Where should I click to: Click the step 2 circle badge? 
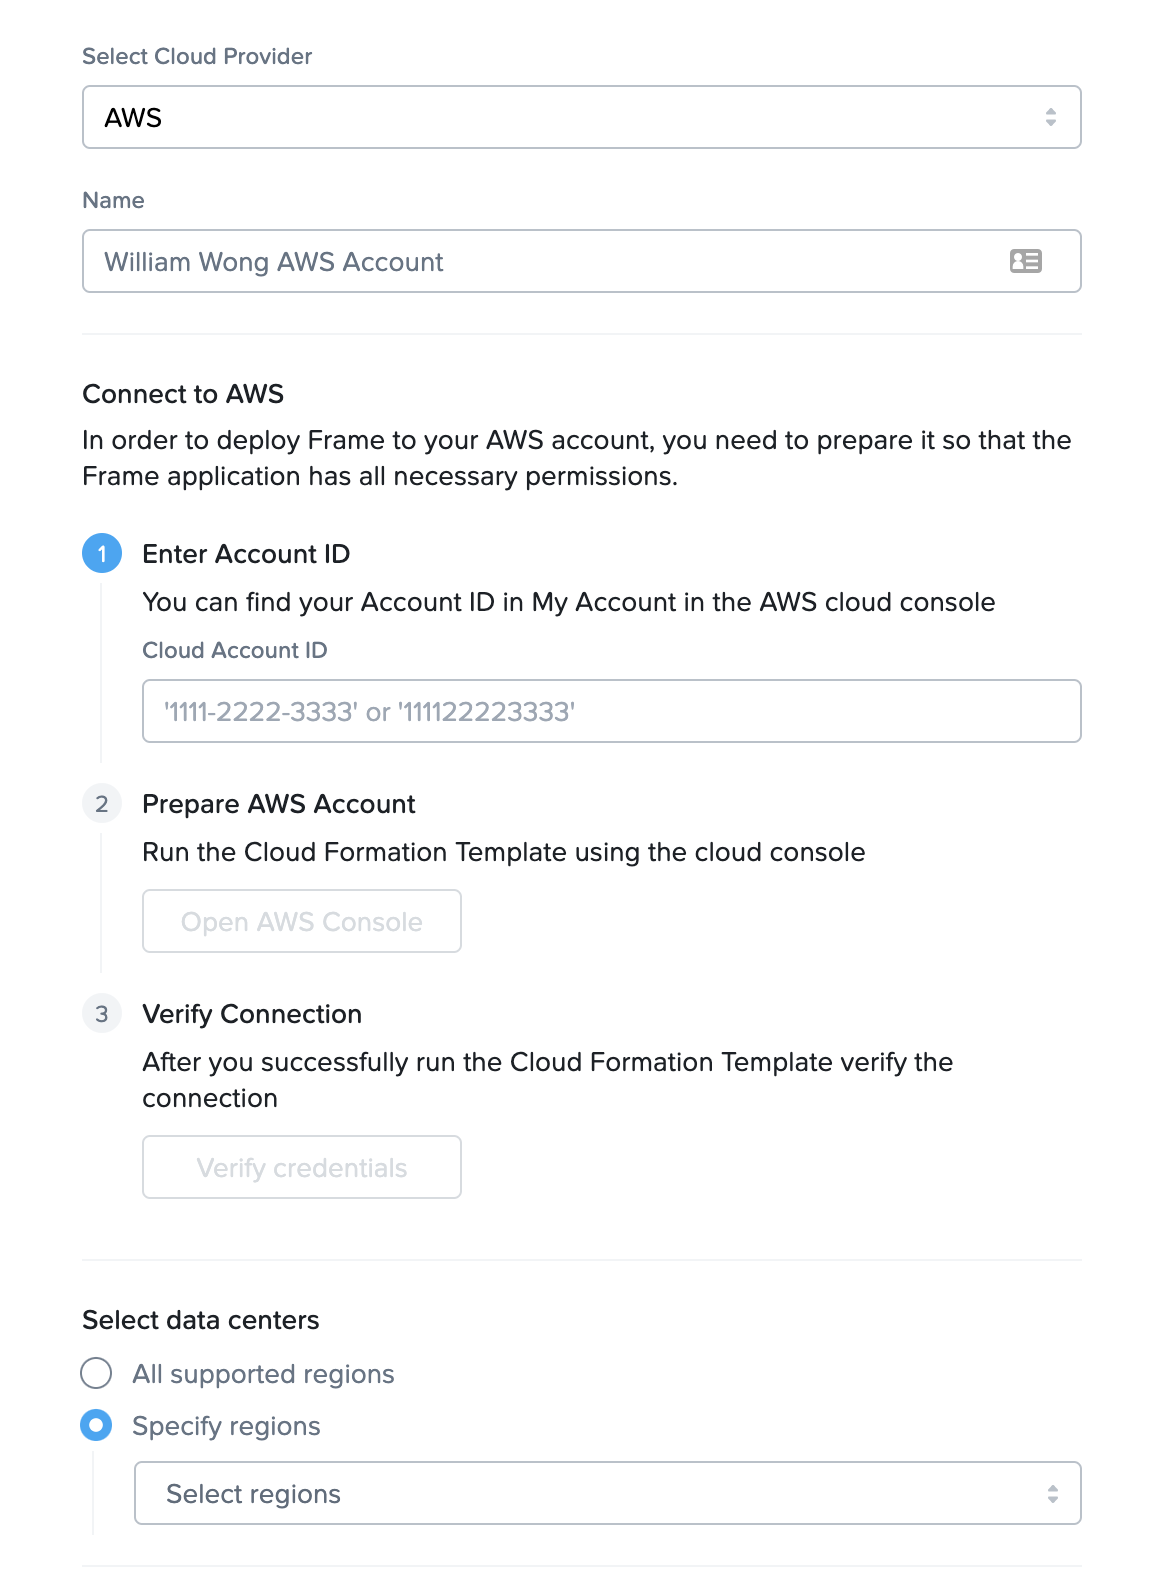tap(101, 804)
